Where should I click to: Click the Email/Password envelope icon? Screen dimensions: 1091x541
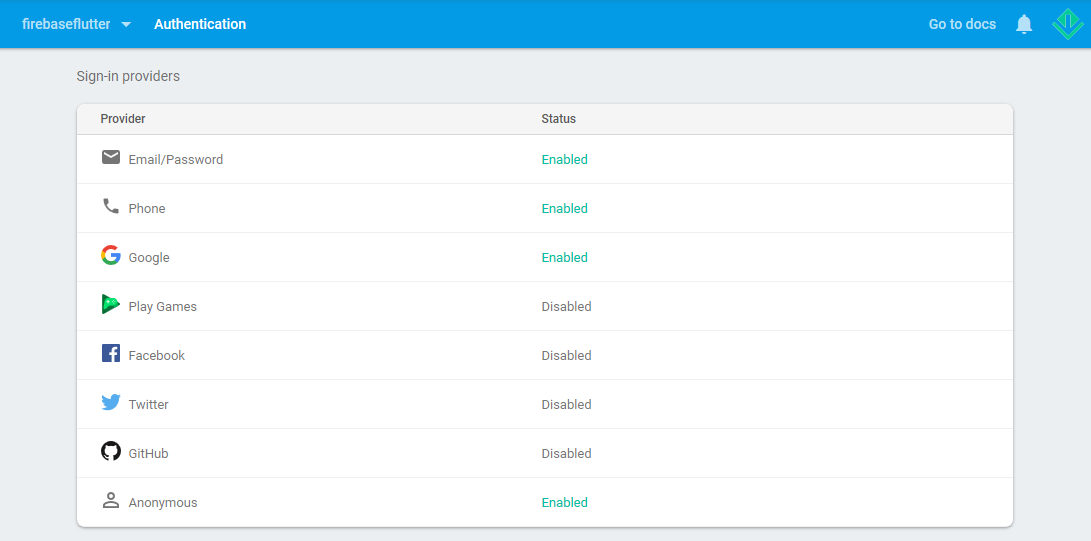[x=111, y=157]
